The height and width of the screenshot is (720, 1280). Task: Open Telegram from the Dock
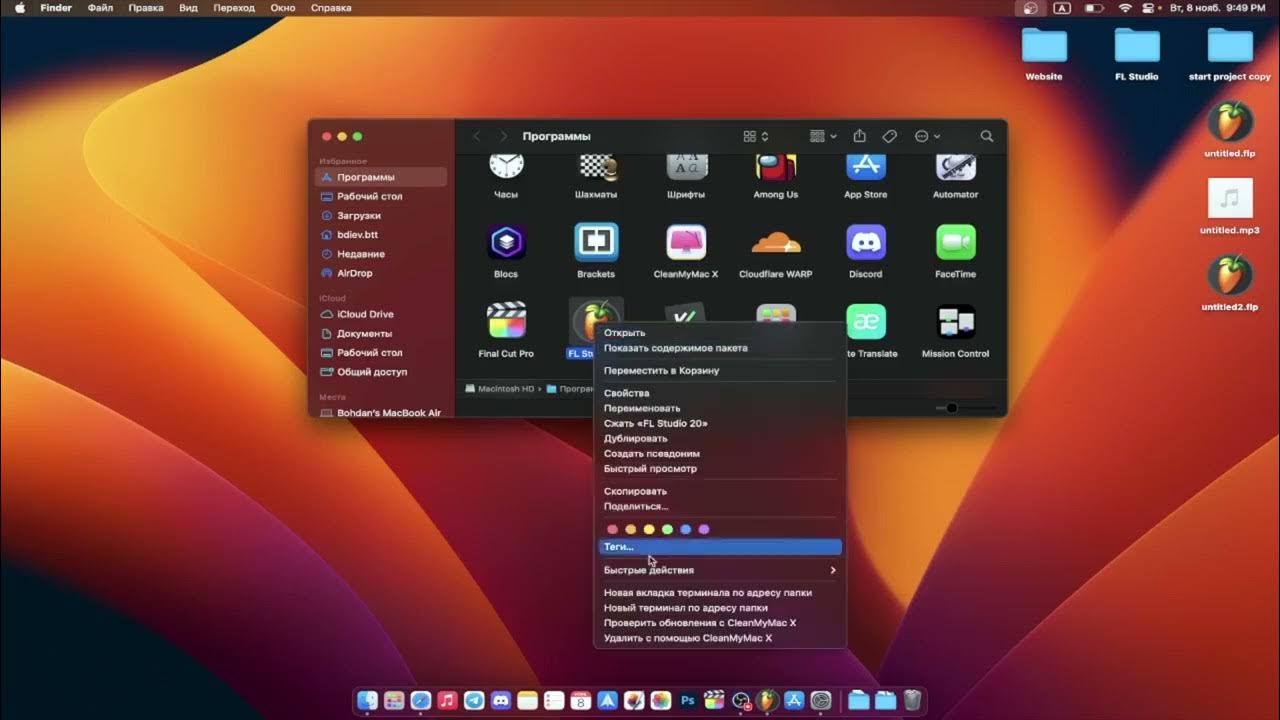point(475,701)
